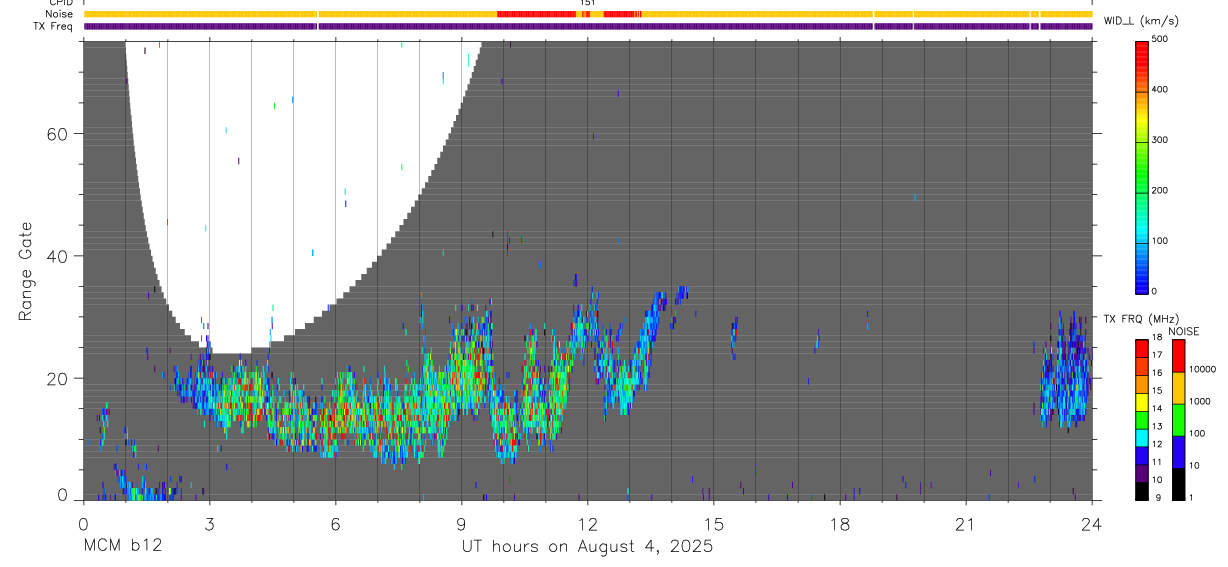Click the "NOISE" legend title

pyautogui.click(x=1184, y=331)
